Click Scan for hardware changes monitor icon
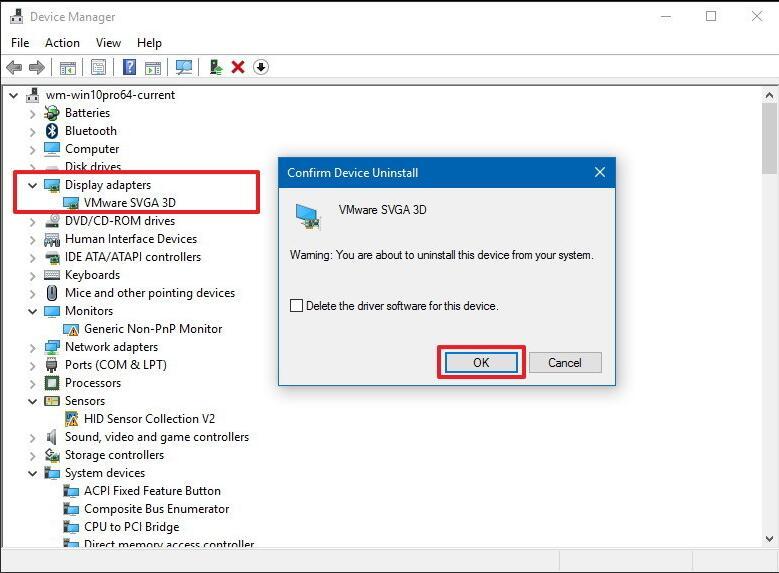Screen dimensions: 779x573 click(184, 67)
